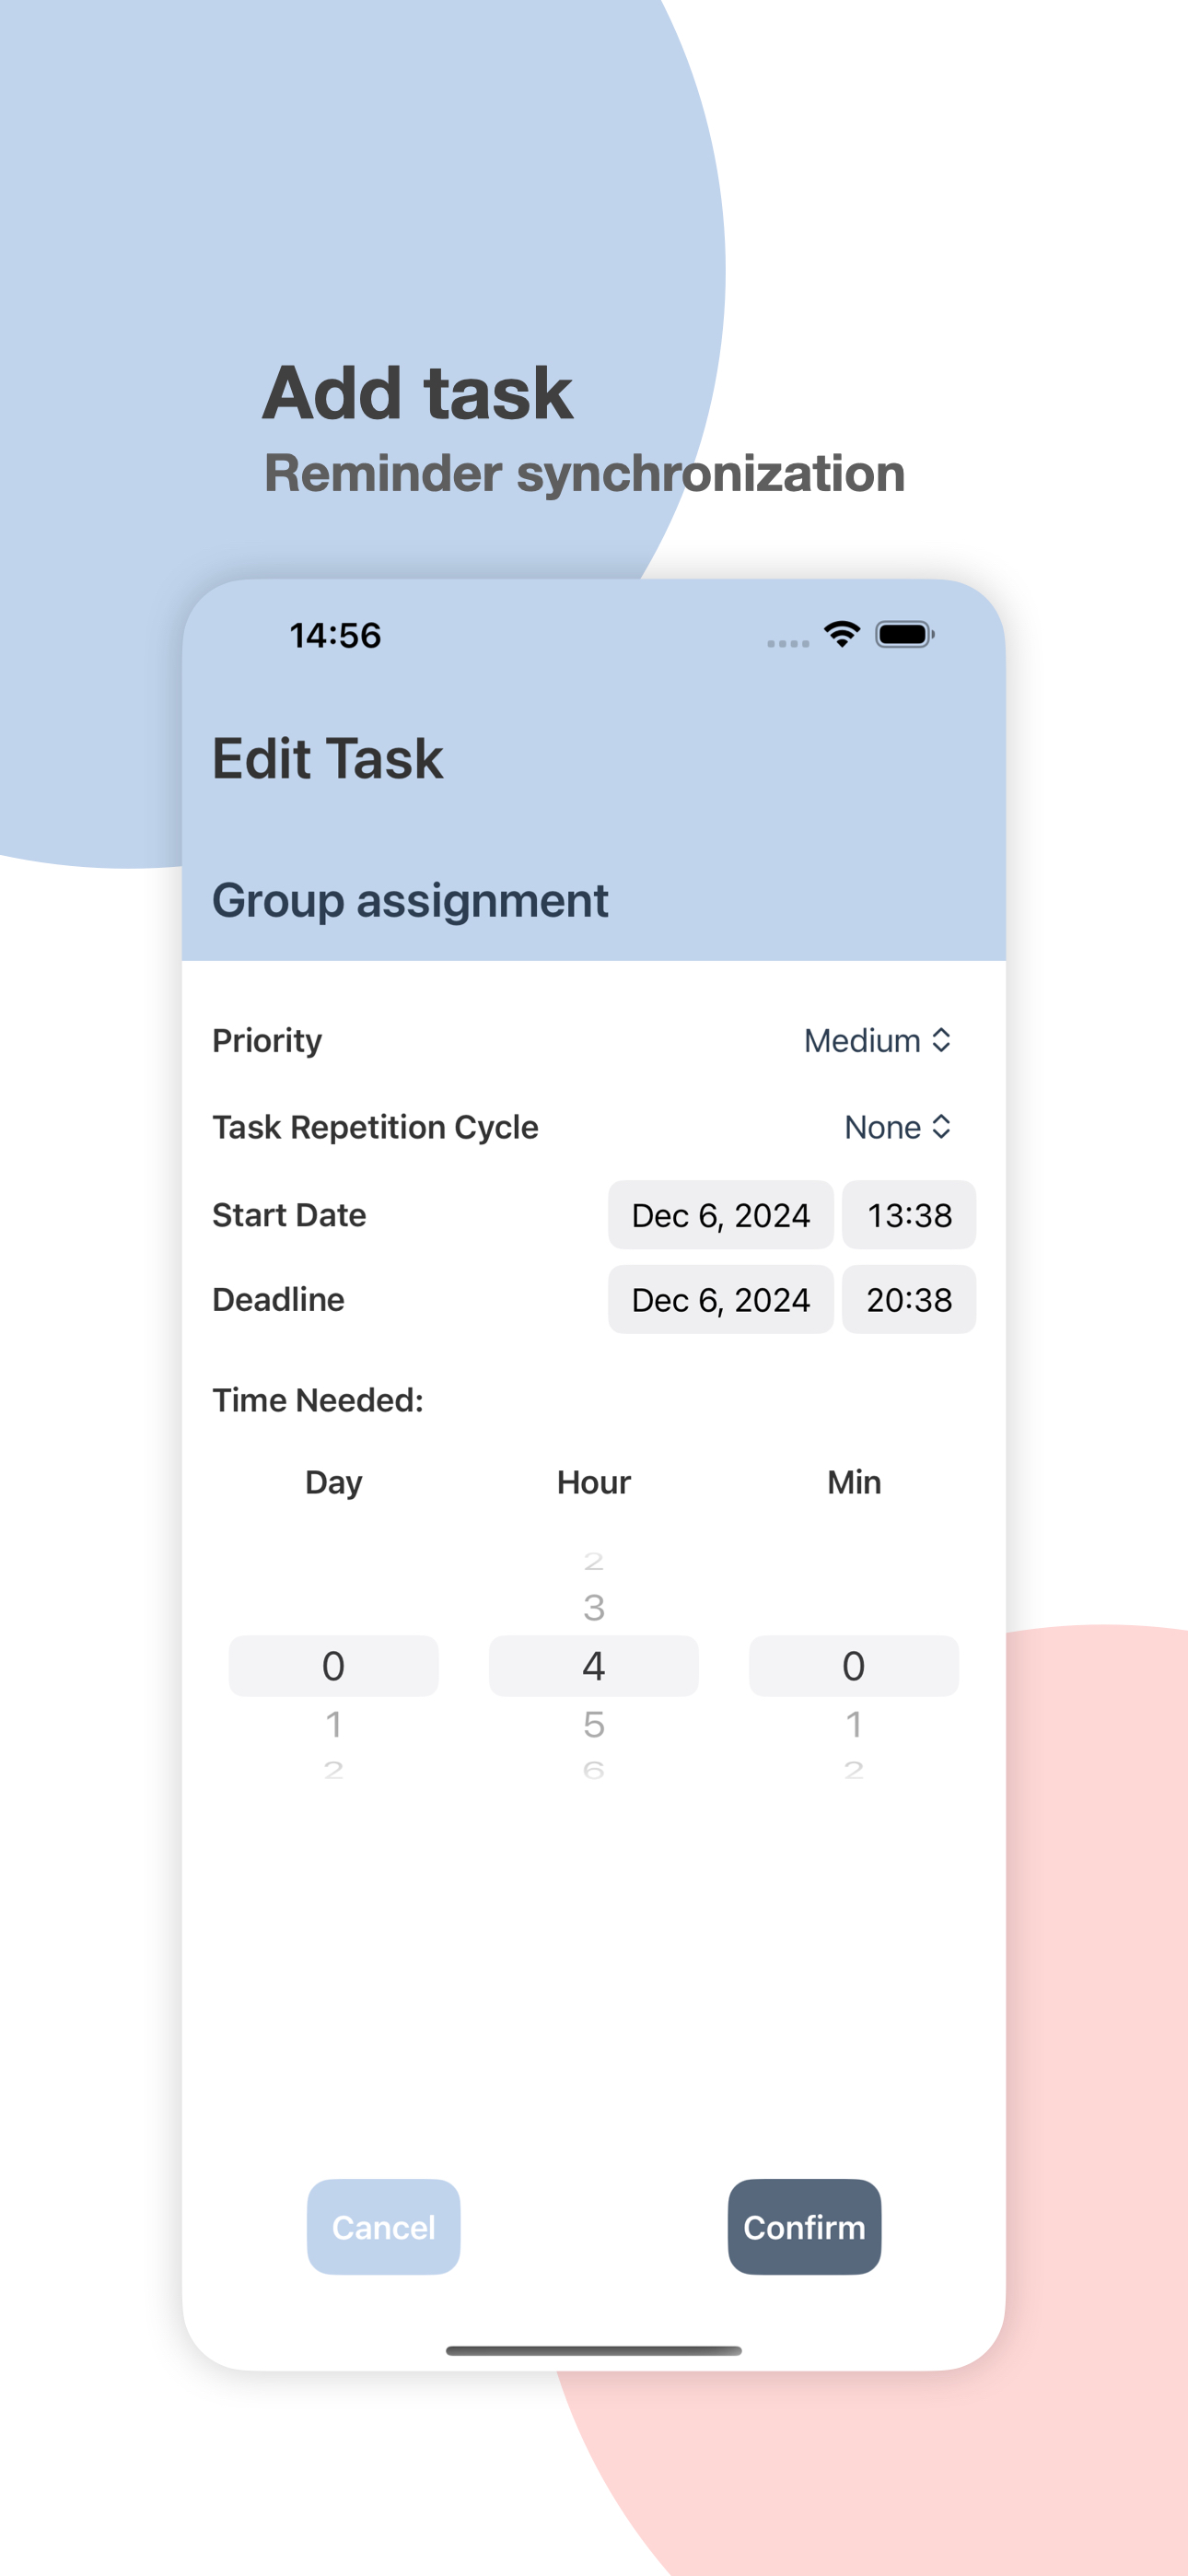
Task: Select the Group assignment task title
Action: 410,901
